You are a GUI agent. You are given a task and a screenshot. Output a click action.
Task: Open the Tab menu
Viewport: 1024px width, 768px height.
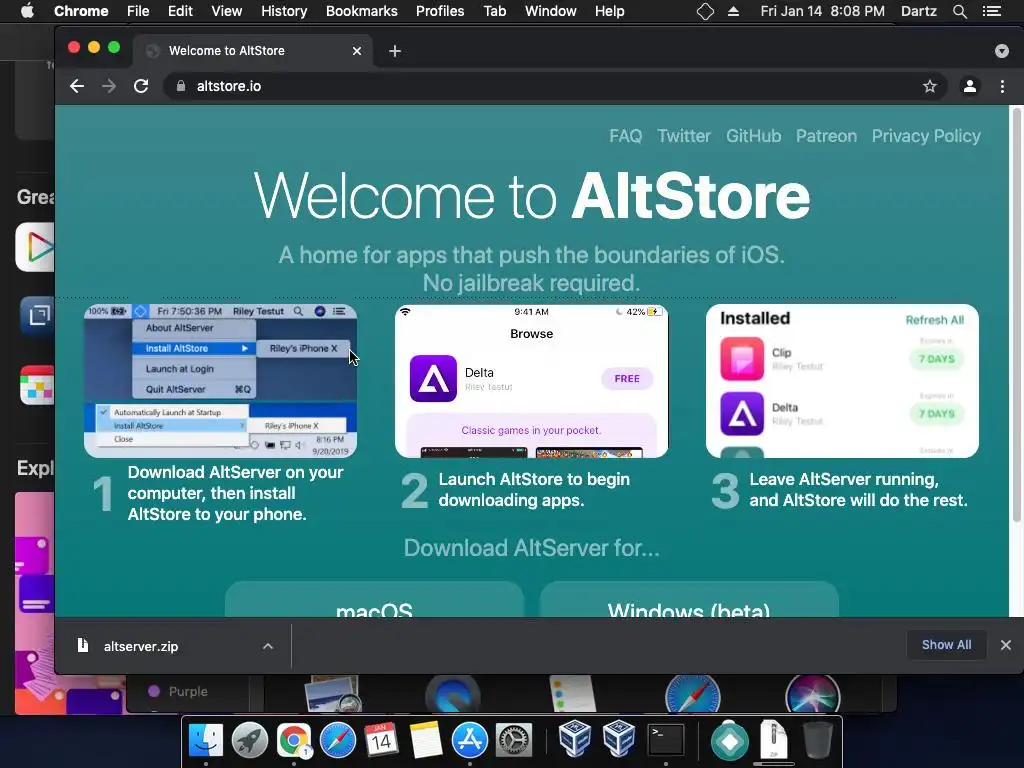494,11
